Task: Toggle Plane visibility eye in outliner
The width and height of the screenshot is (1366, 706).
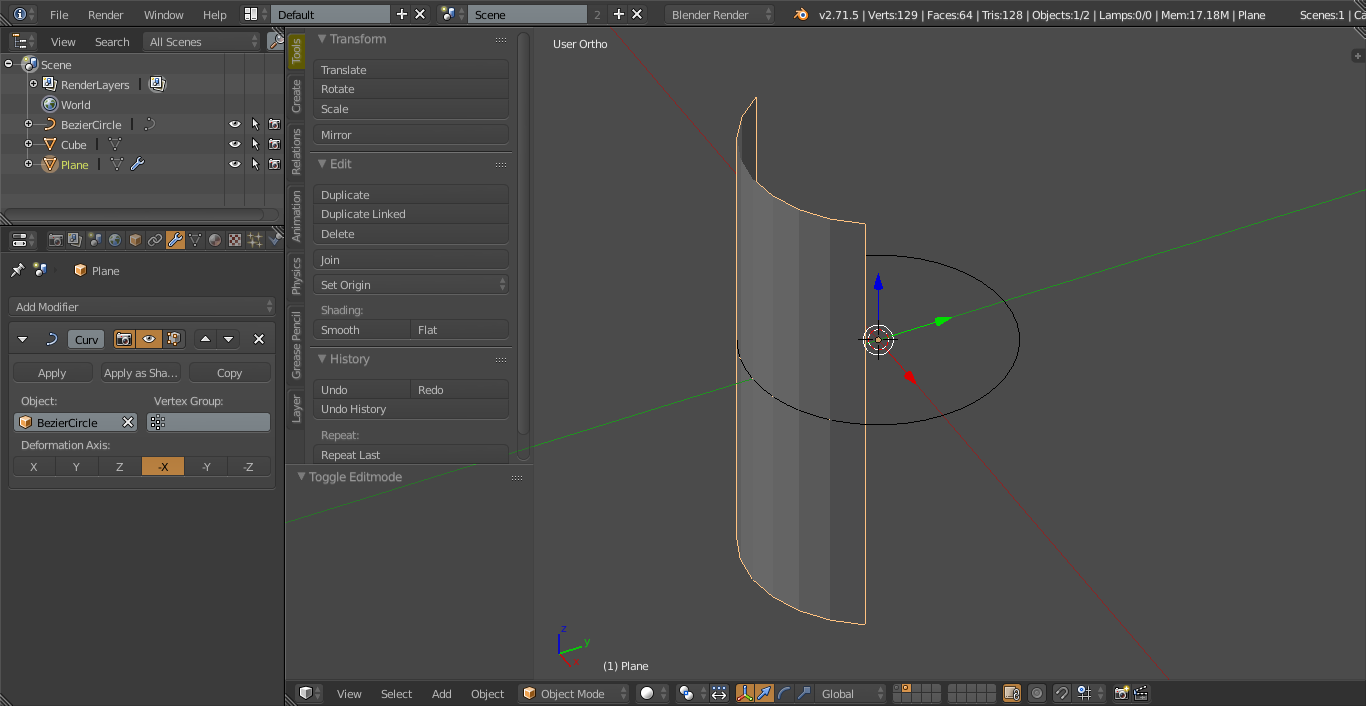Action: [235, 164]
